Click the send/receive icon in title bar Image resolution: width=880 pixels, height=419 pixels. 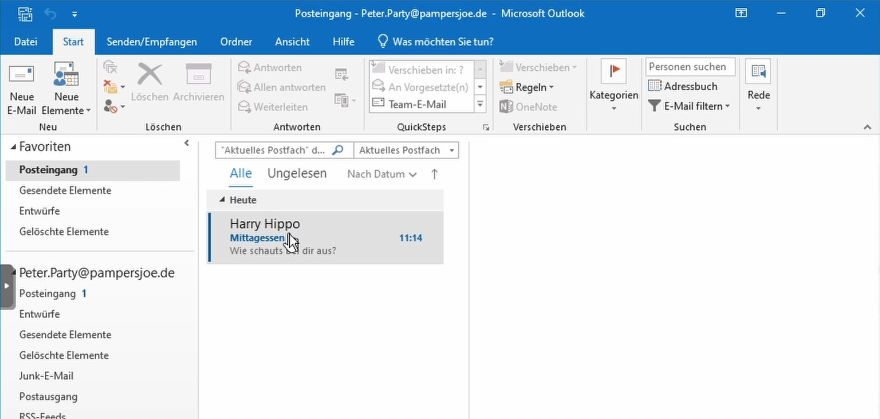(x=25, y=13)
